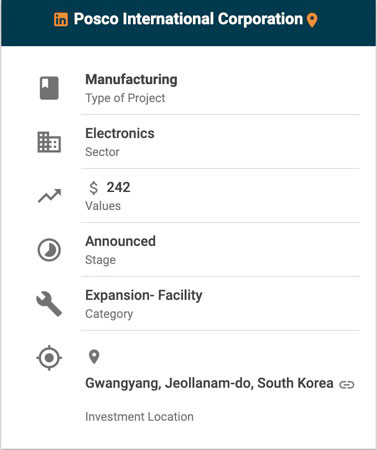Click the Expansion- Facility category value
Image resolution: width=377 pixels, height=450 pixels.
144,295
